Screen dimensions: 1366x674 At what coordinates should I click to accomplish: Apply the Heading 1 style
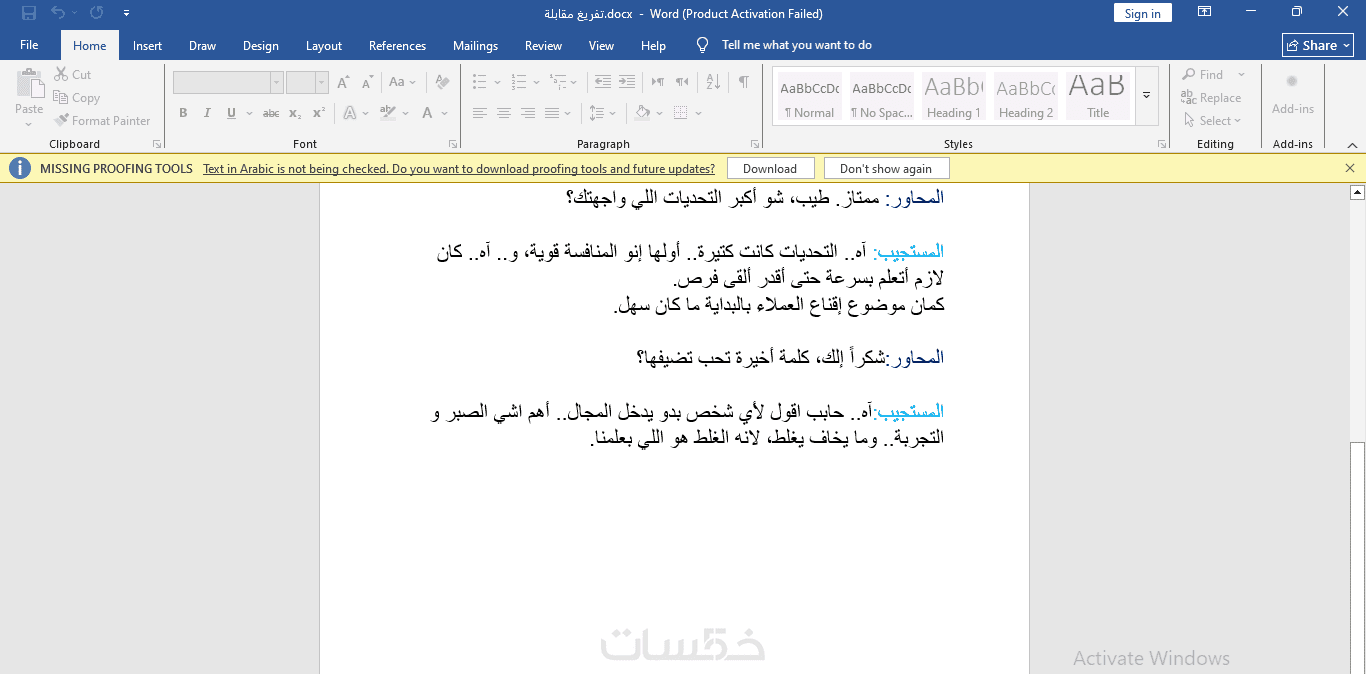coord(954,97)
